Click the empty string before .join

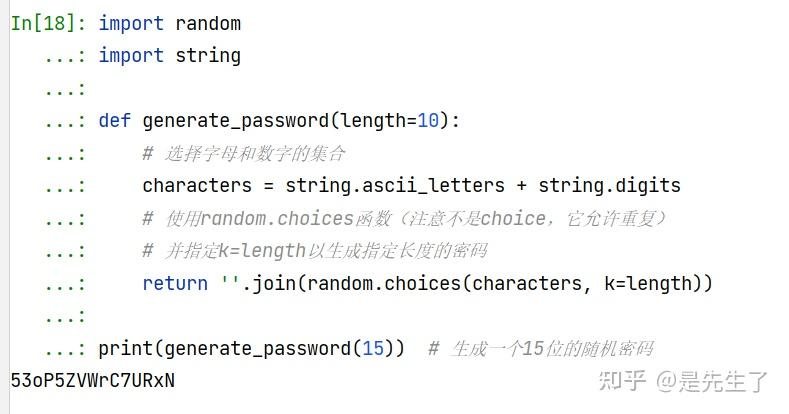[x=229, y=282]
